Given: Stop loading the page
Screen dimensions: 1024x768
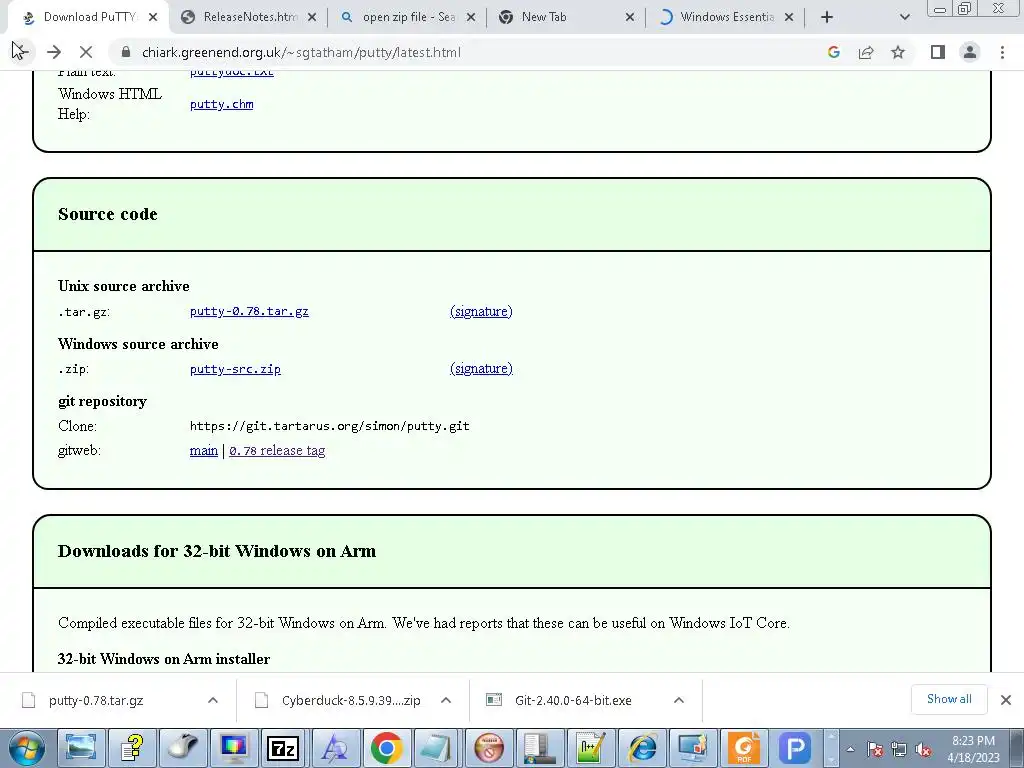Looking at the screenshot, I should coord(86,52).
